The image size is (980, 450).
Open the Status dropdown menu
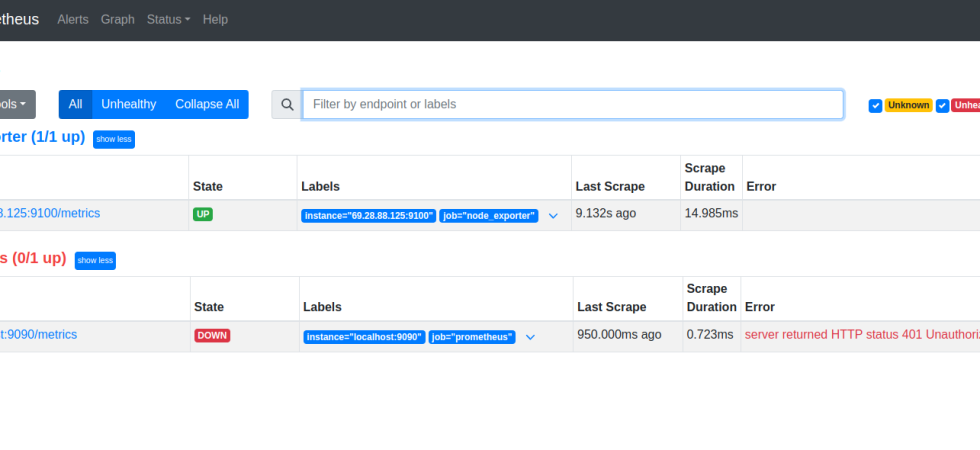pos(168,20)
